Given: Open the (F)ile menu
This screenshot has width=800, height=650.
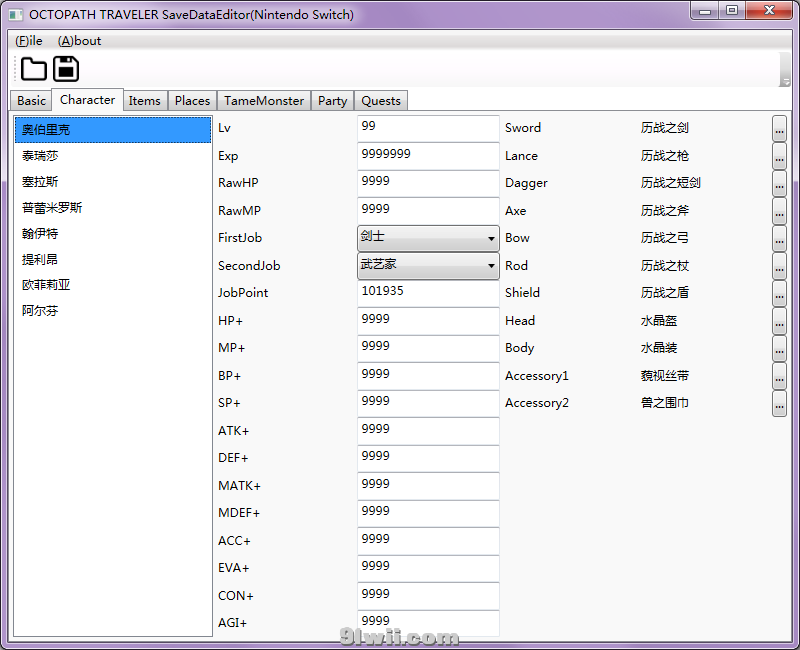Looking at the screenshot, I should (x=29, y=41).
